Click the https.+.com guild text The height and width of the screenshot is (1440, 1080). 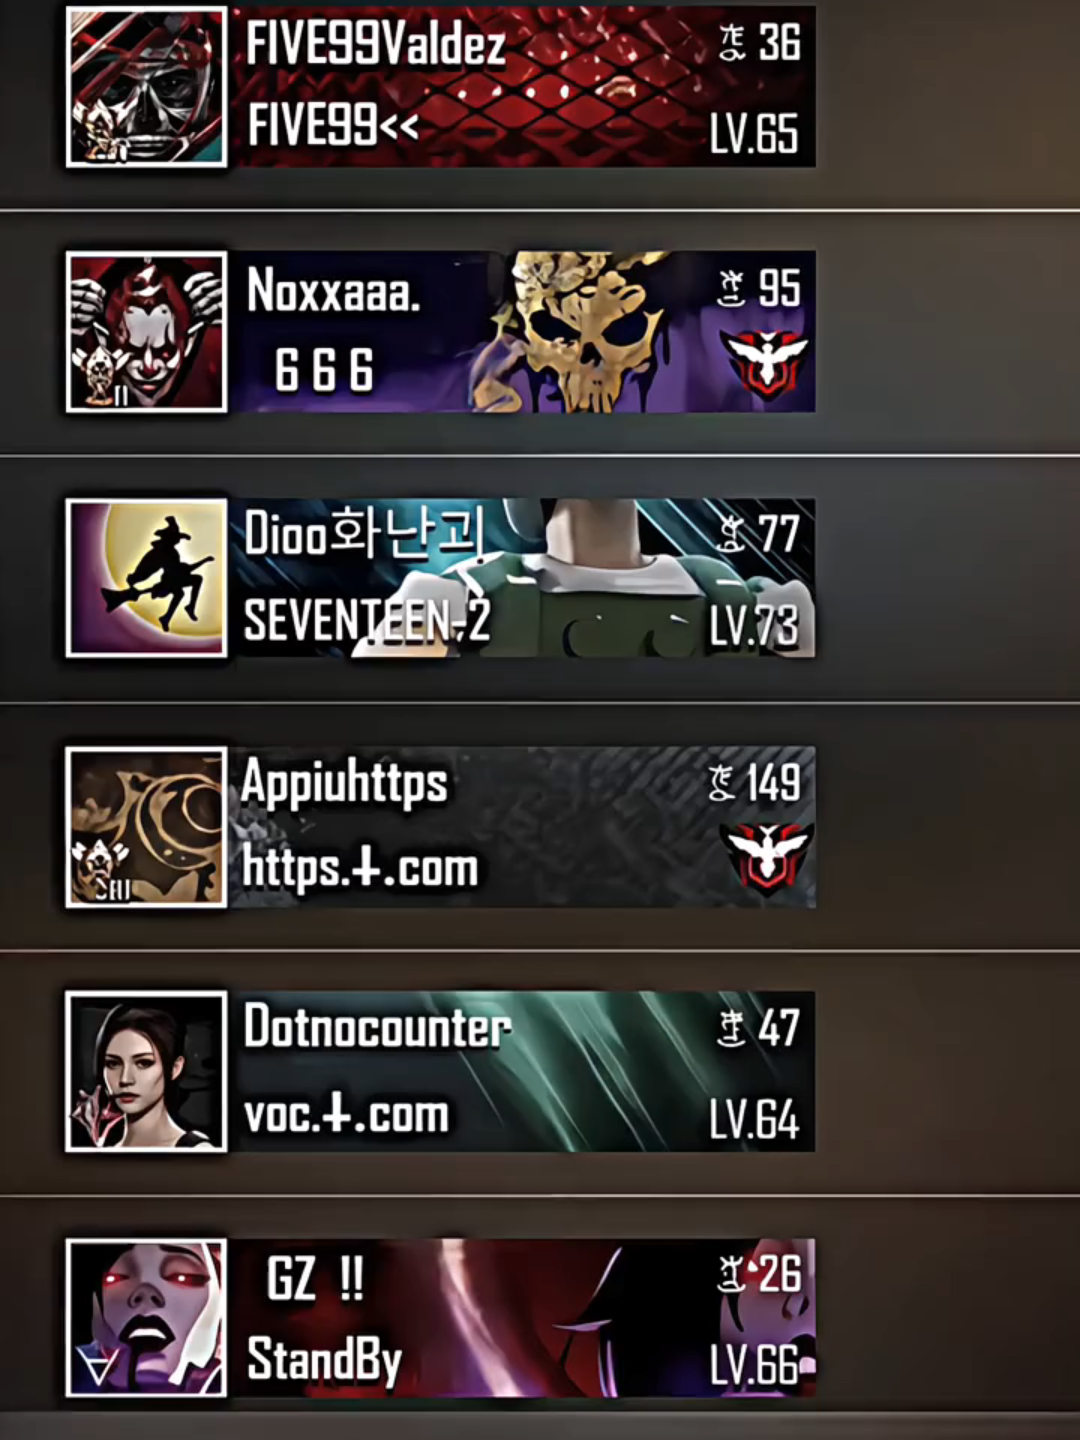point(360,867)
